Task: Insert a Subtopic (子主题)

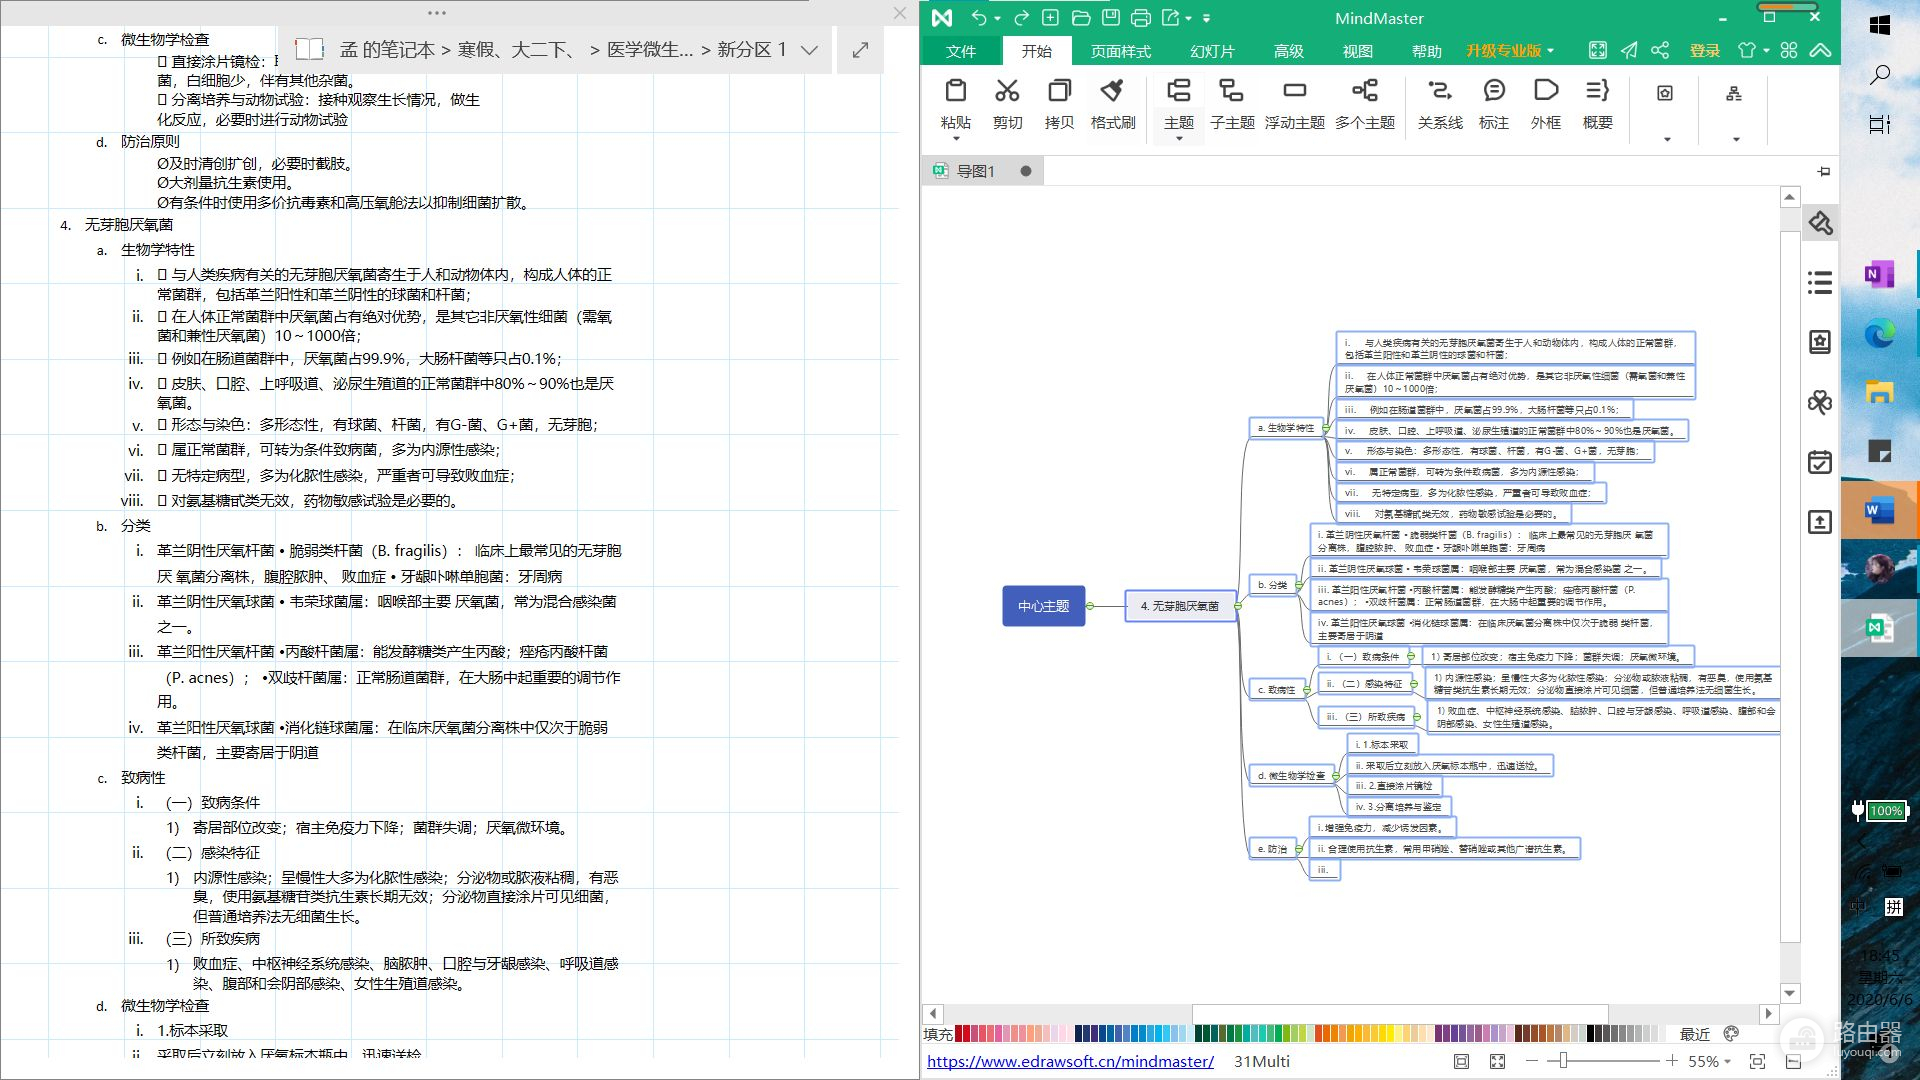Action: (1231, 92)
